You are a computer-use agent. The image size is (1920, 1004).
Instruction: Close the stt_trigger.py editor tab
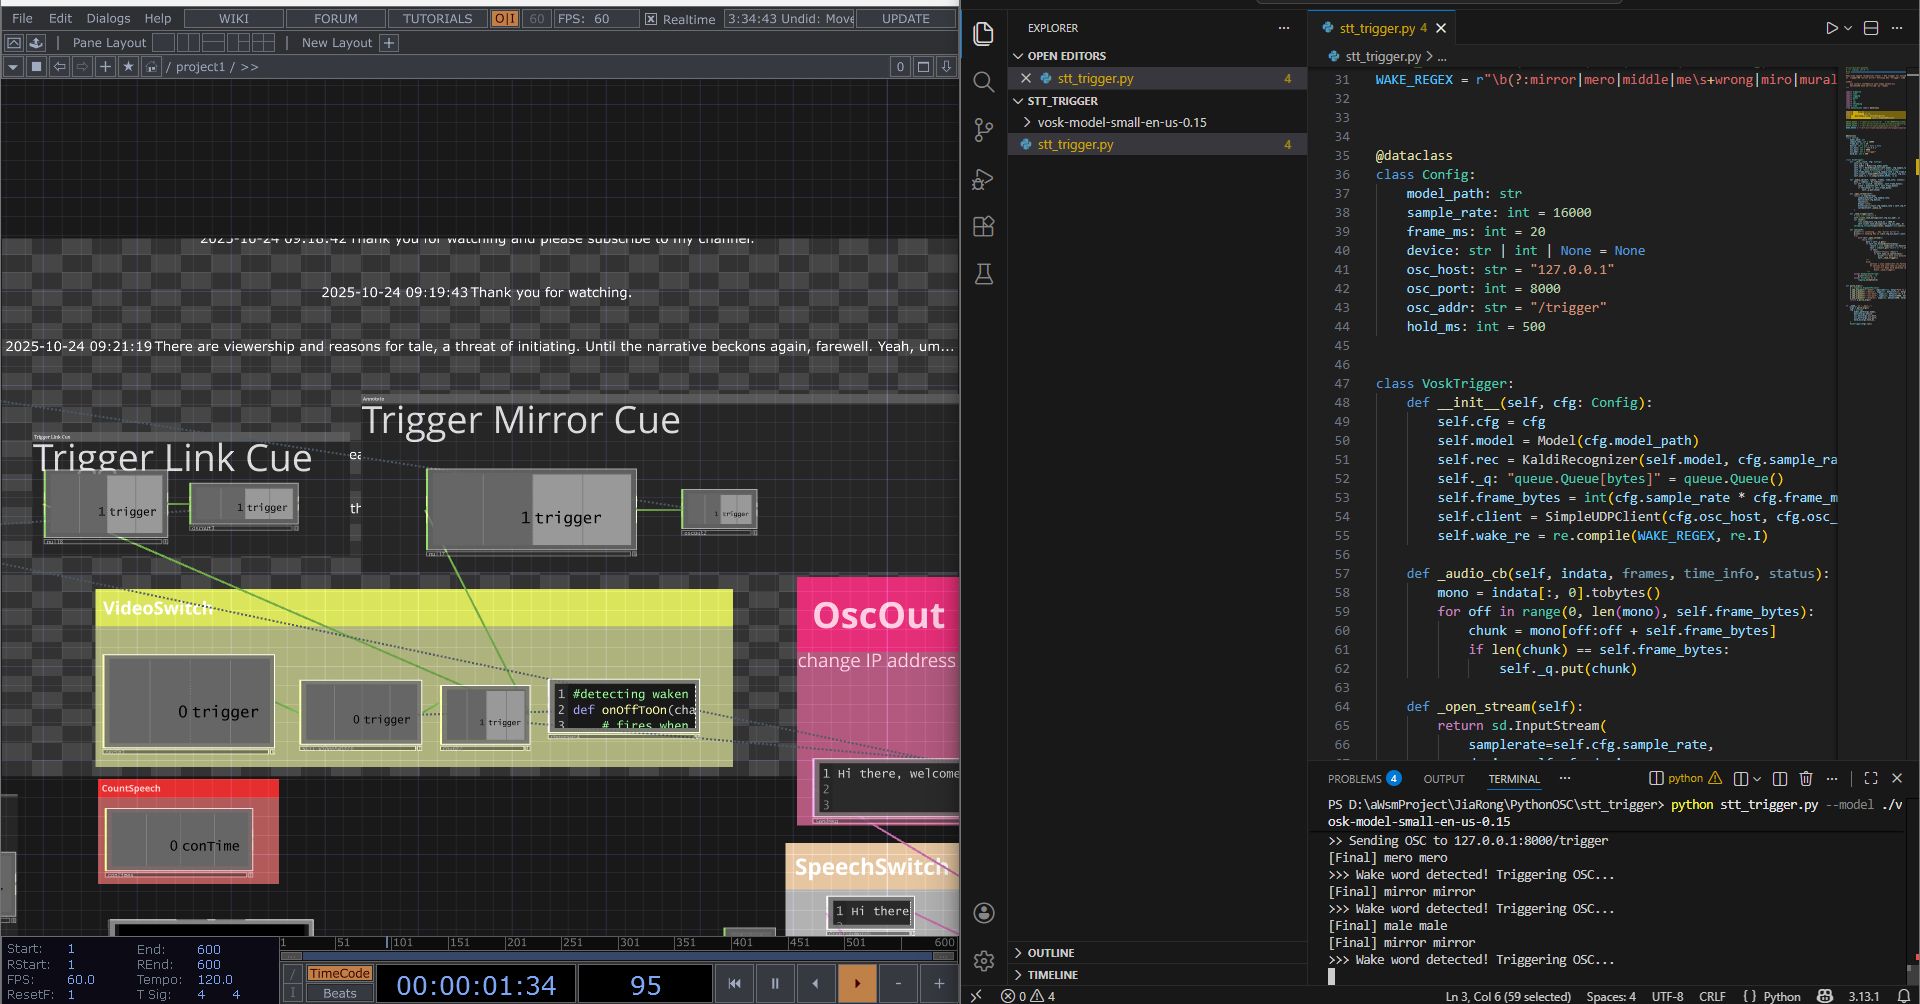click(x=1441, y=28)
